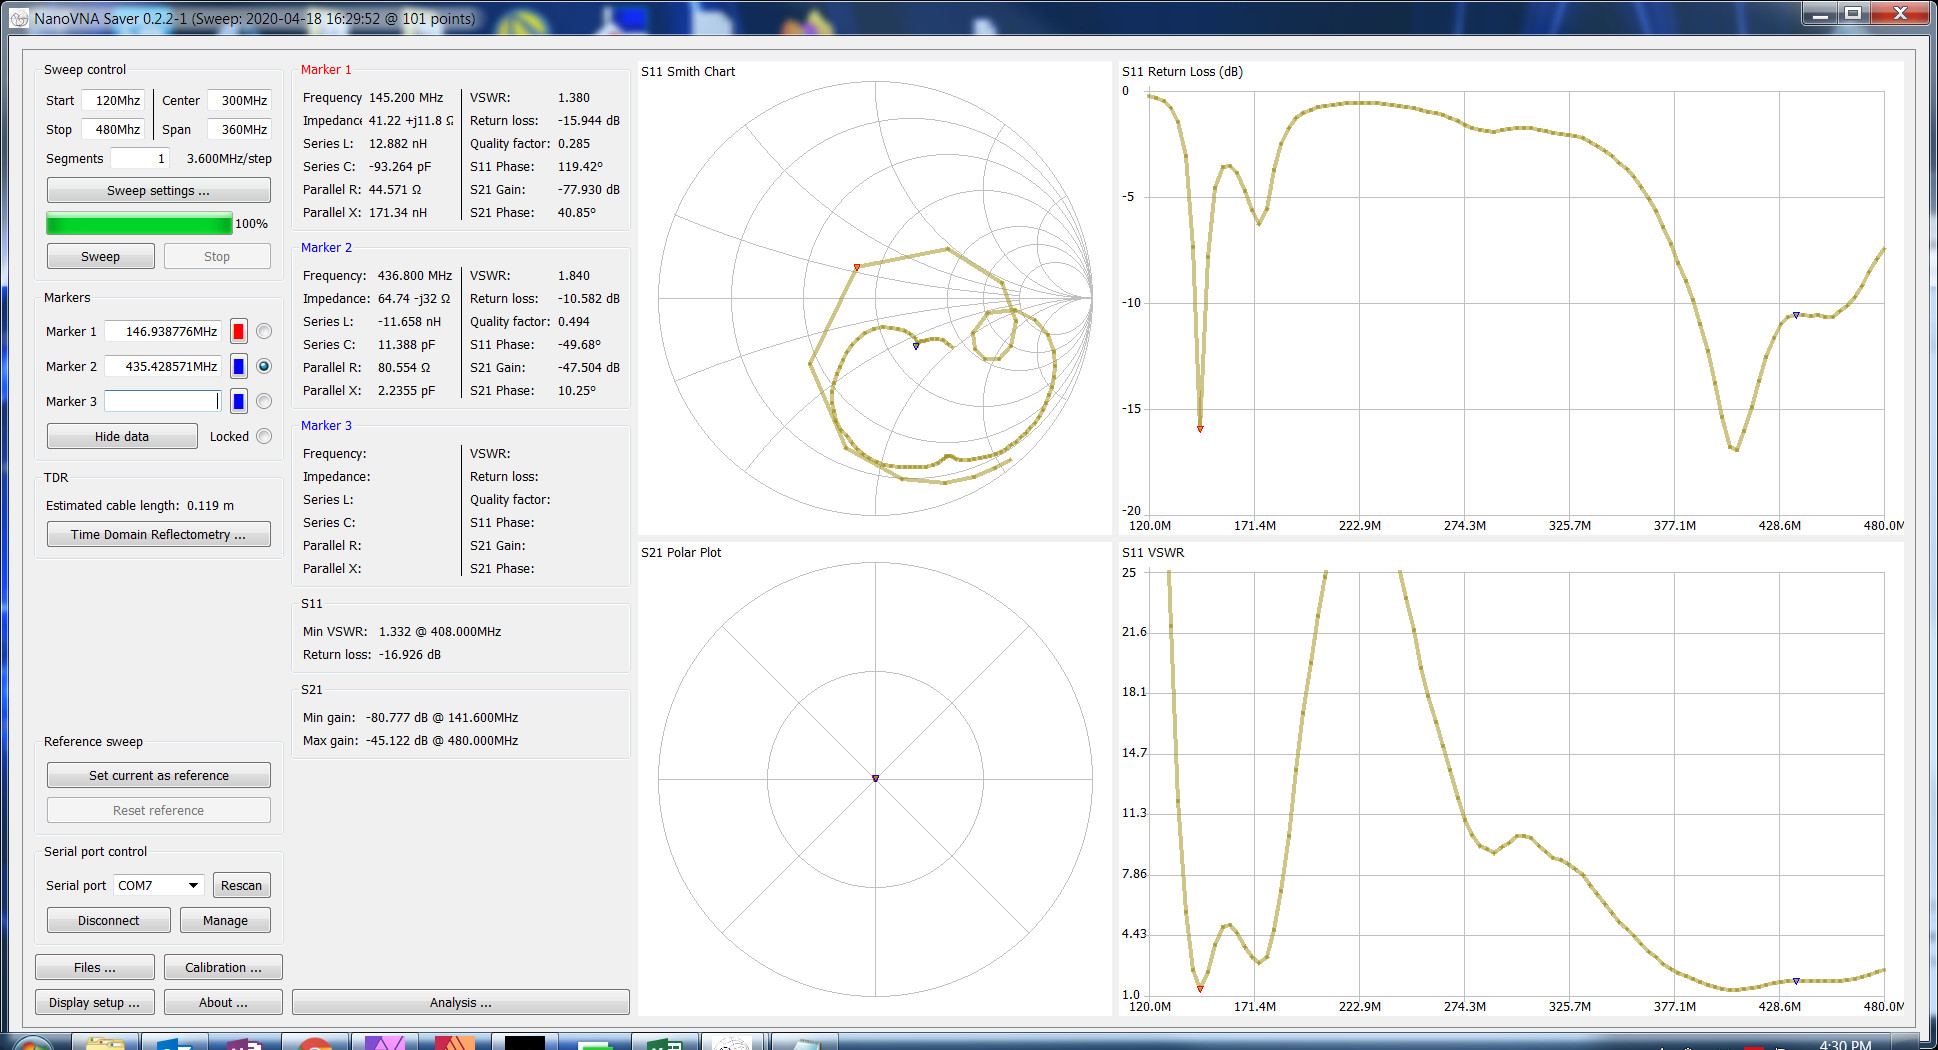The width and height of the screenshot is (1938, 1050).
Task: Select the Marker 1 radio button
Action: coord(264,332)
